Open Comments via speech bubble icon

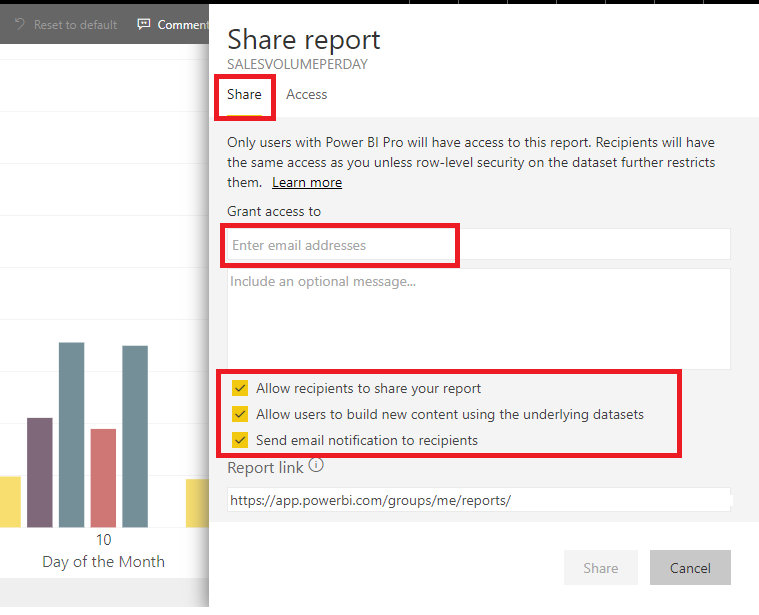pyautogui.click(x=144, y=24)
